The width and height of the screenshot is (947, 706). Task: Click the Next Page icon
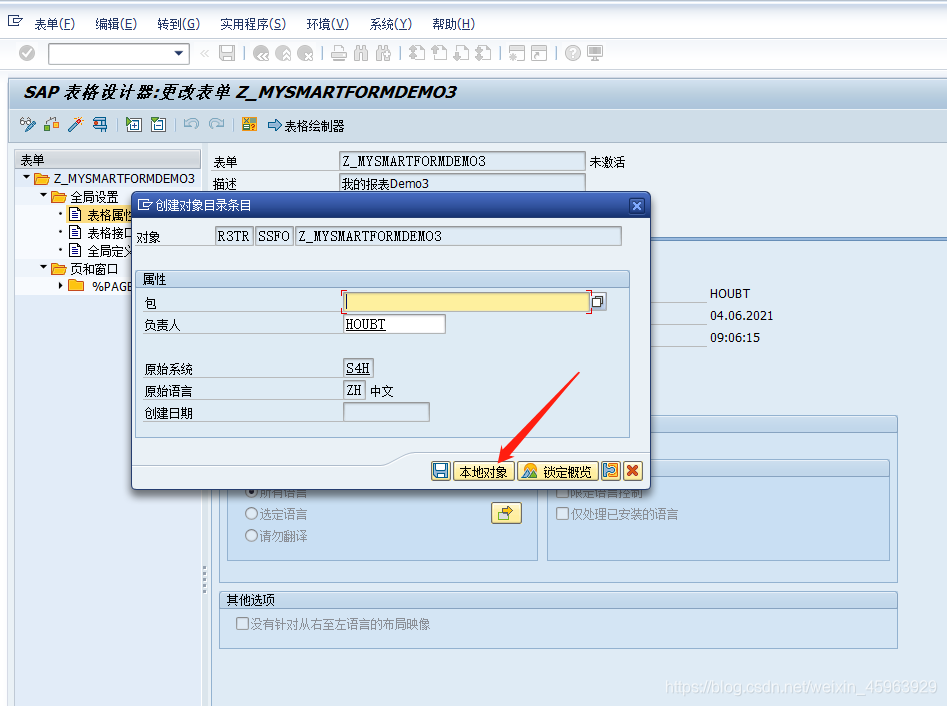point(461,53)
